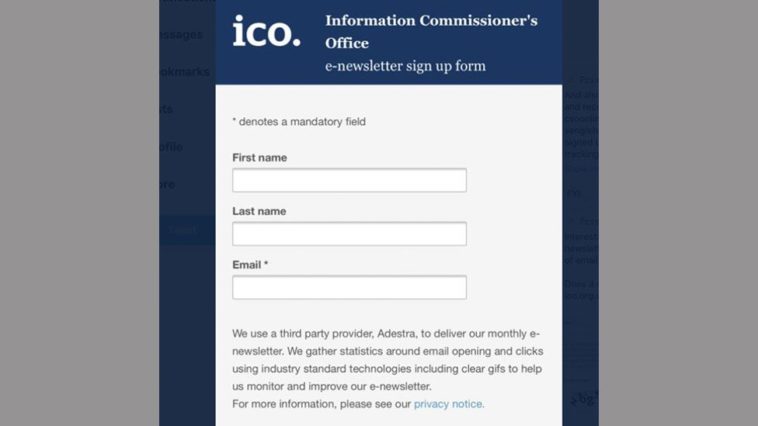758x426 pixels.
Task: Go to Profile in the background sidebar
Action: click(x=171, y=147)
